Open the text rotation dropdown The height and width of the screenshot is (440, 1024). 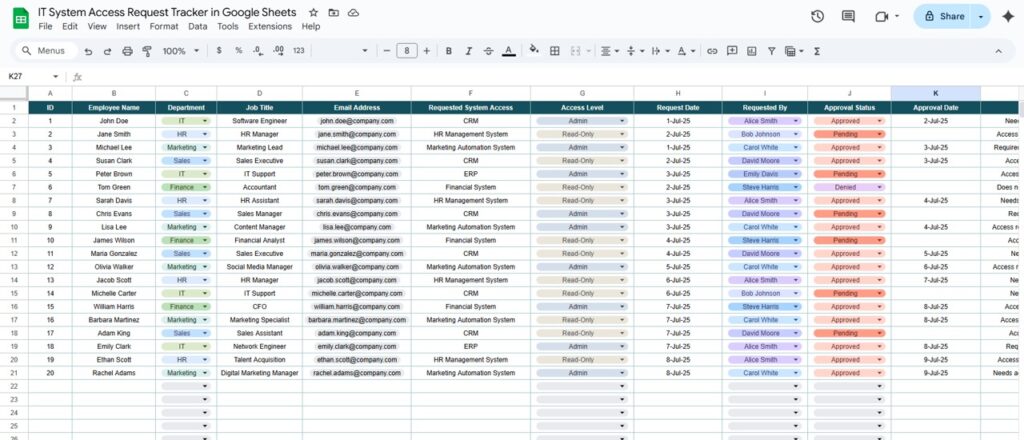685,51
